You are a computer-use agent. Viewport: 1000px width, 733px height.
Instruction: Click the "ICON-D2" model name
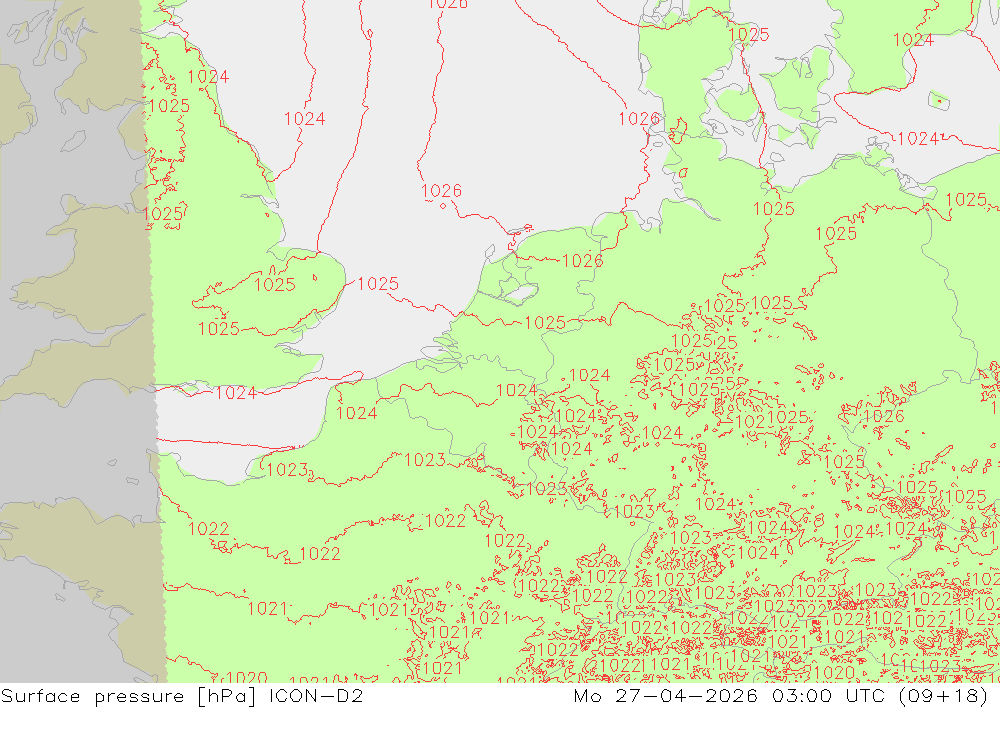tap(316, 695)
